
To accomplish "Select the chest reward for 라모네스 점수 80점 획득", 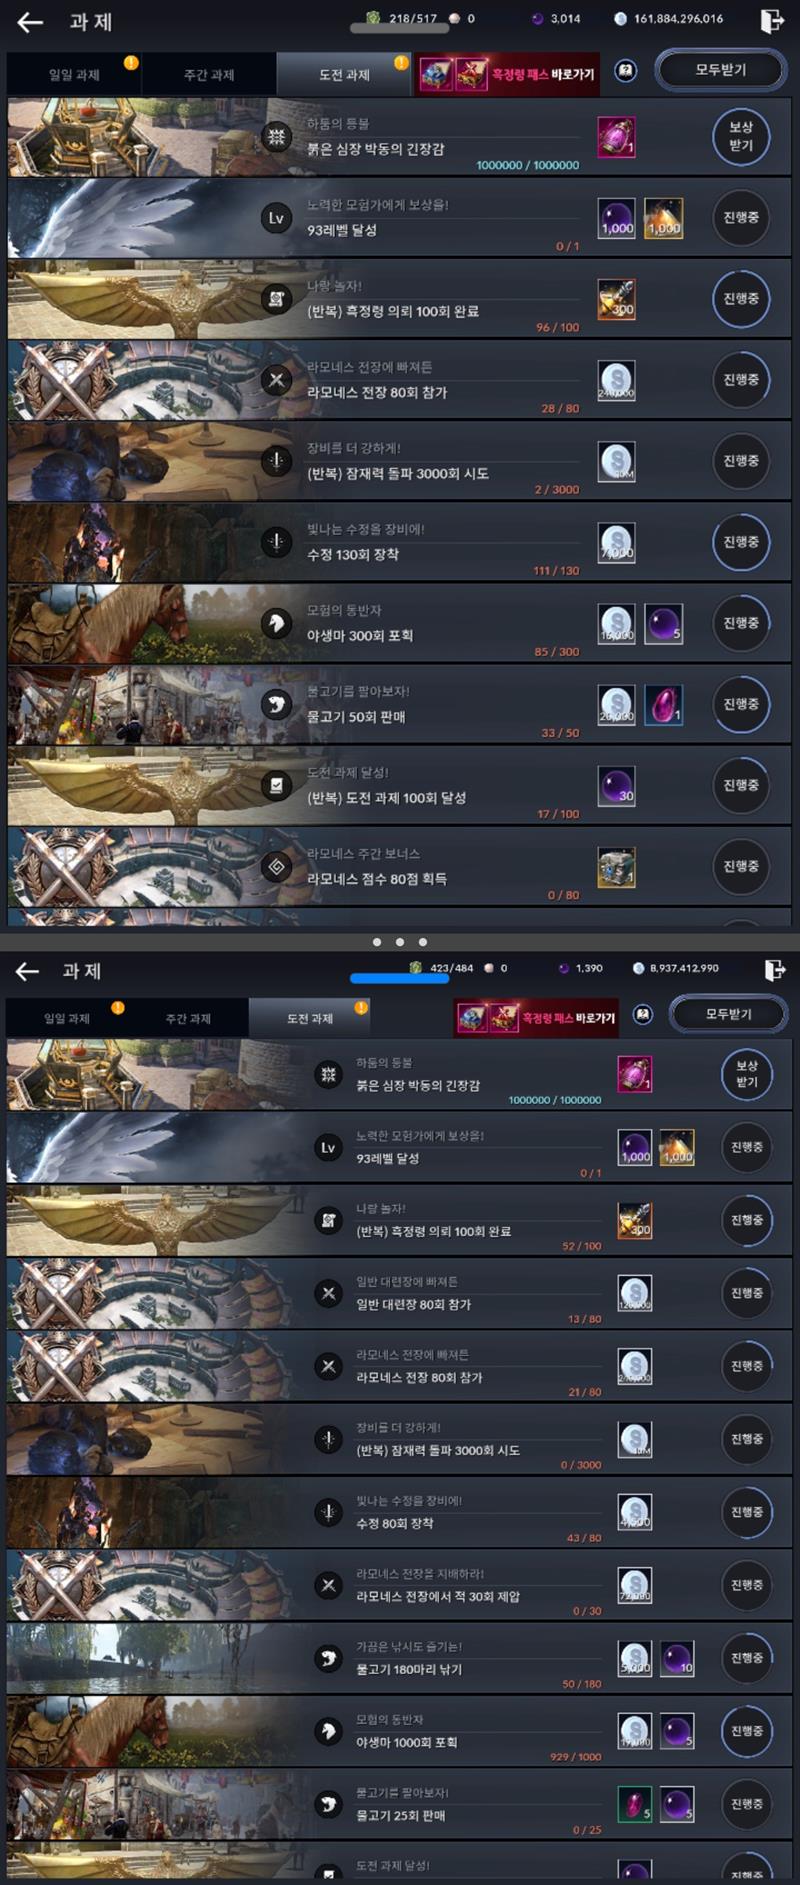I will [x=616, y=867].
